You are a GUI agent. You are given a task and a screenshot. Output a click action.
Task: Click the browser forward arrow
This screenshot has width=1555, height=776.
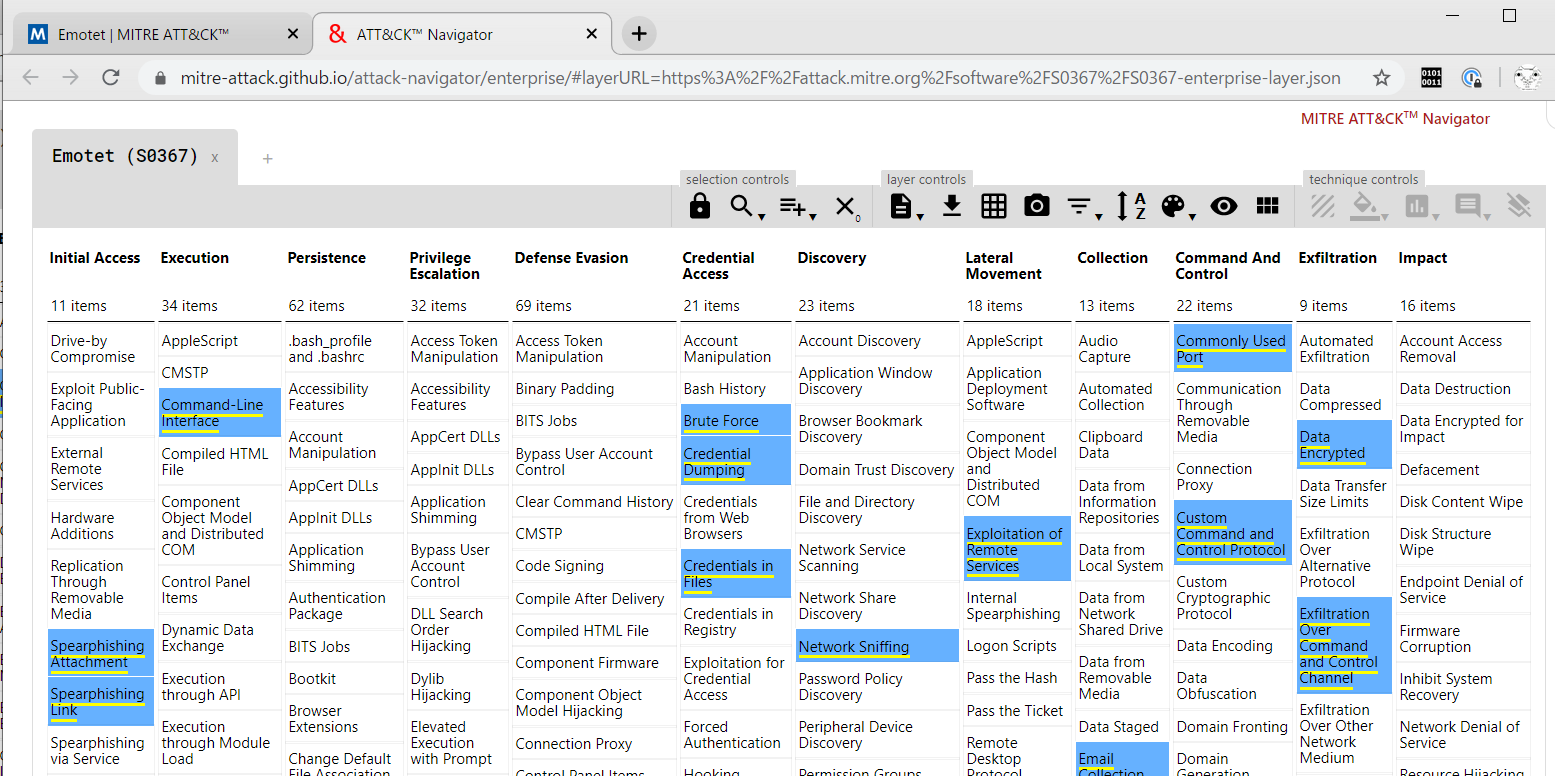pos(70,77)
